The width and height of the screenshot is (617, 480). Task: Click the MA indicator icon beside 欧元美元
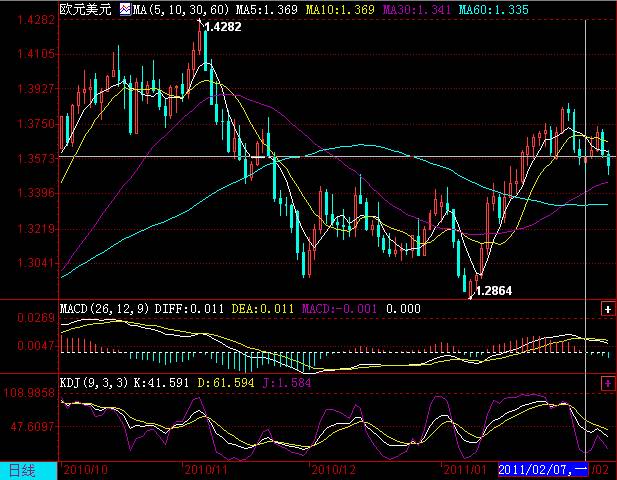125,9
